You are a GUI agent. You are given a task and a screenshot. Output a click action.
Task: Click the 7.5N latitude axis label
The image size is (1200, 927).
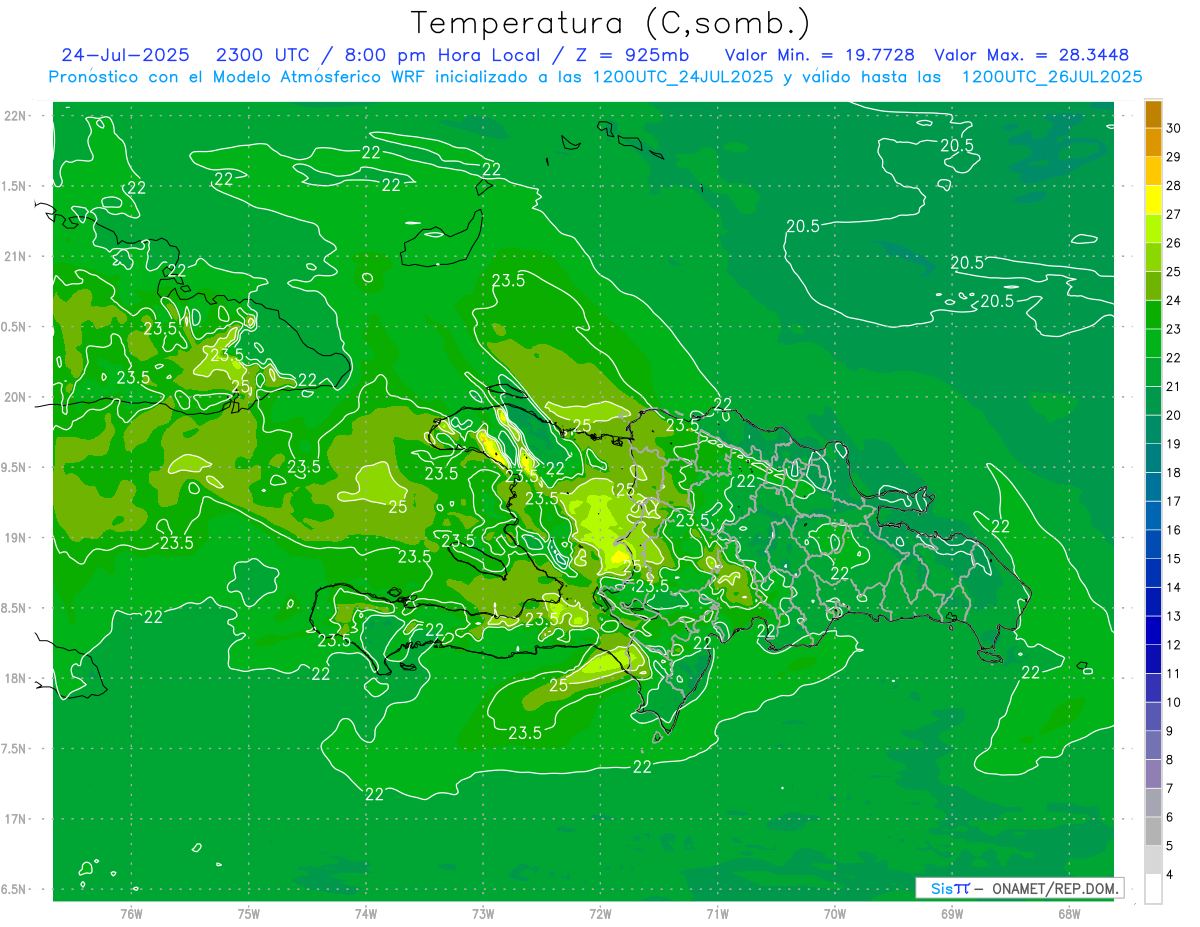pos(15,749)
